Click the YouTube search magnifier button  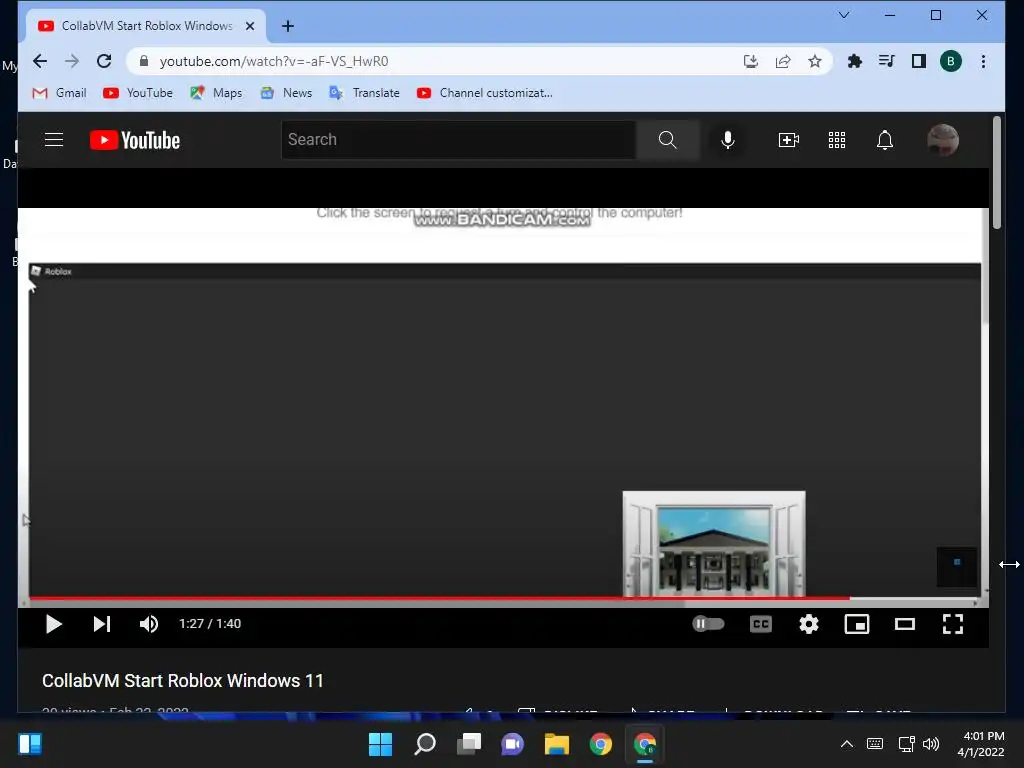[667, 140]
